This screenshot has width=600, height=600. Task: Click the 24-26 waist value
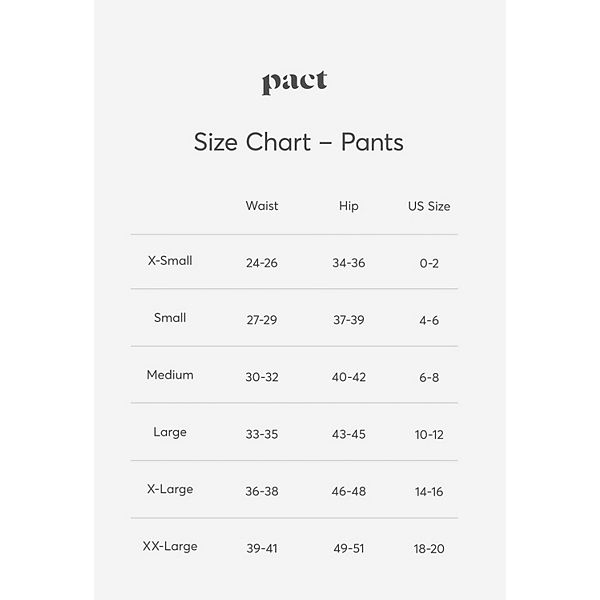[262, 263]
